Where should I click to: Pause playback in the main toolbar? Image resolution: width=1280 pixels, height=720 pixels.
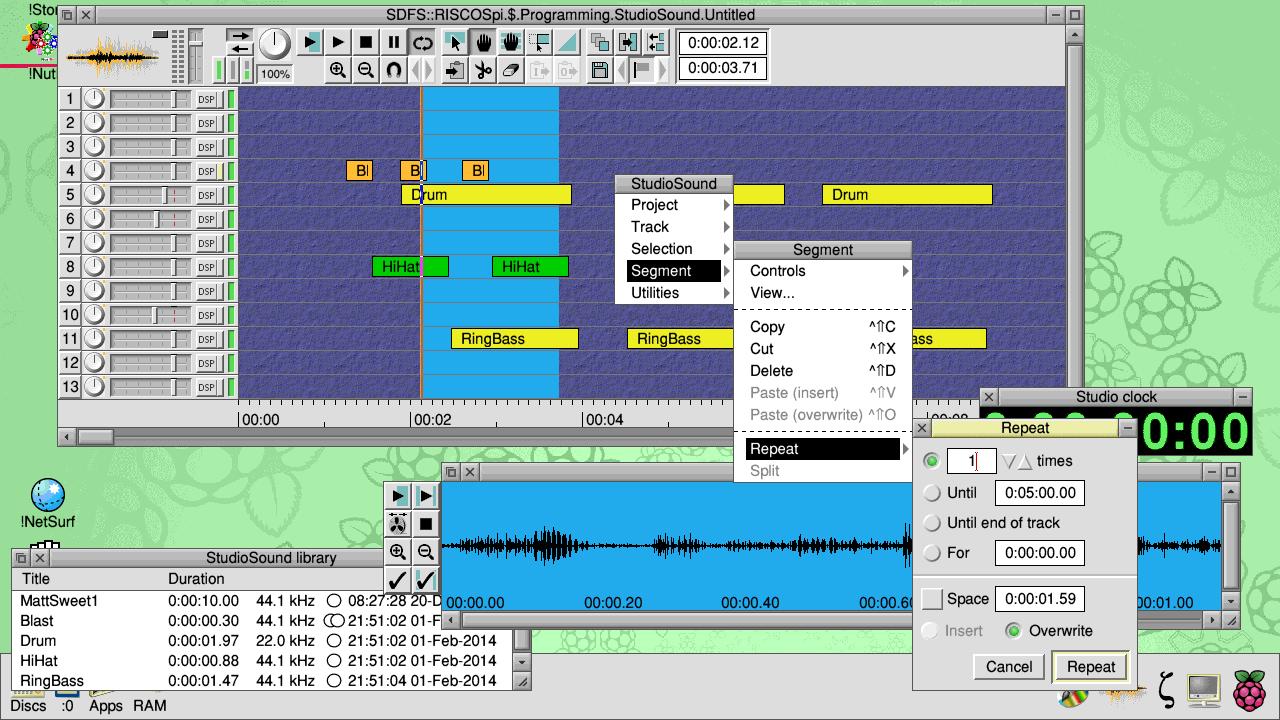[x=394, y=42]
